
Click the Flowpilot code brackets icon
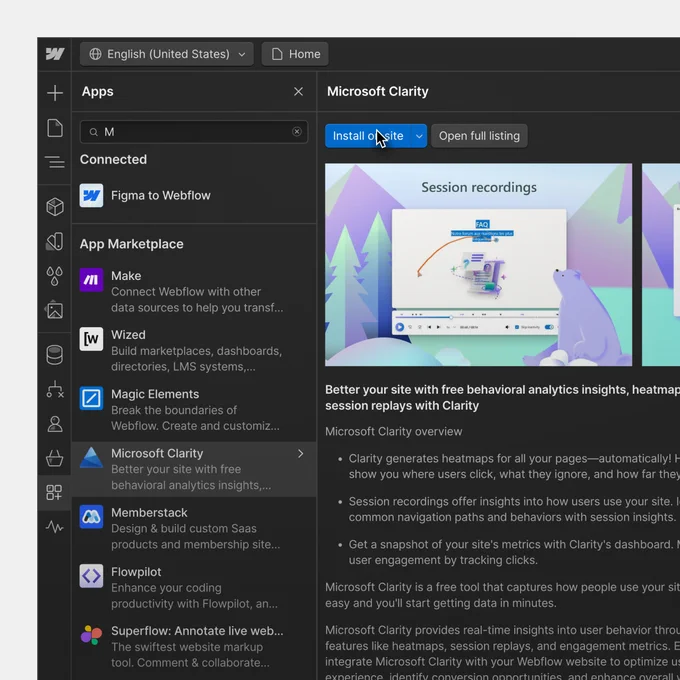[x=91, y=576]
